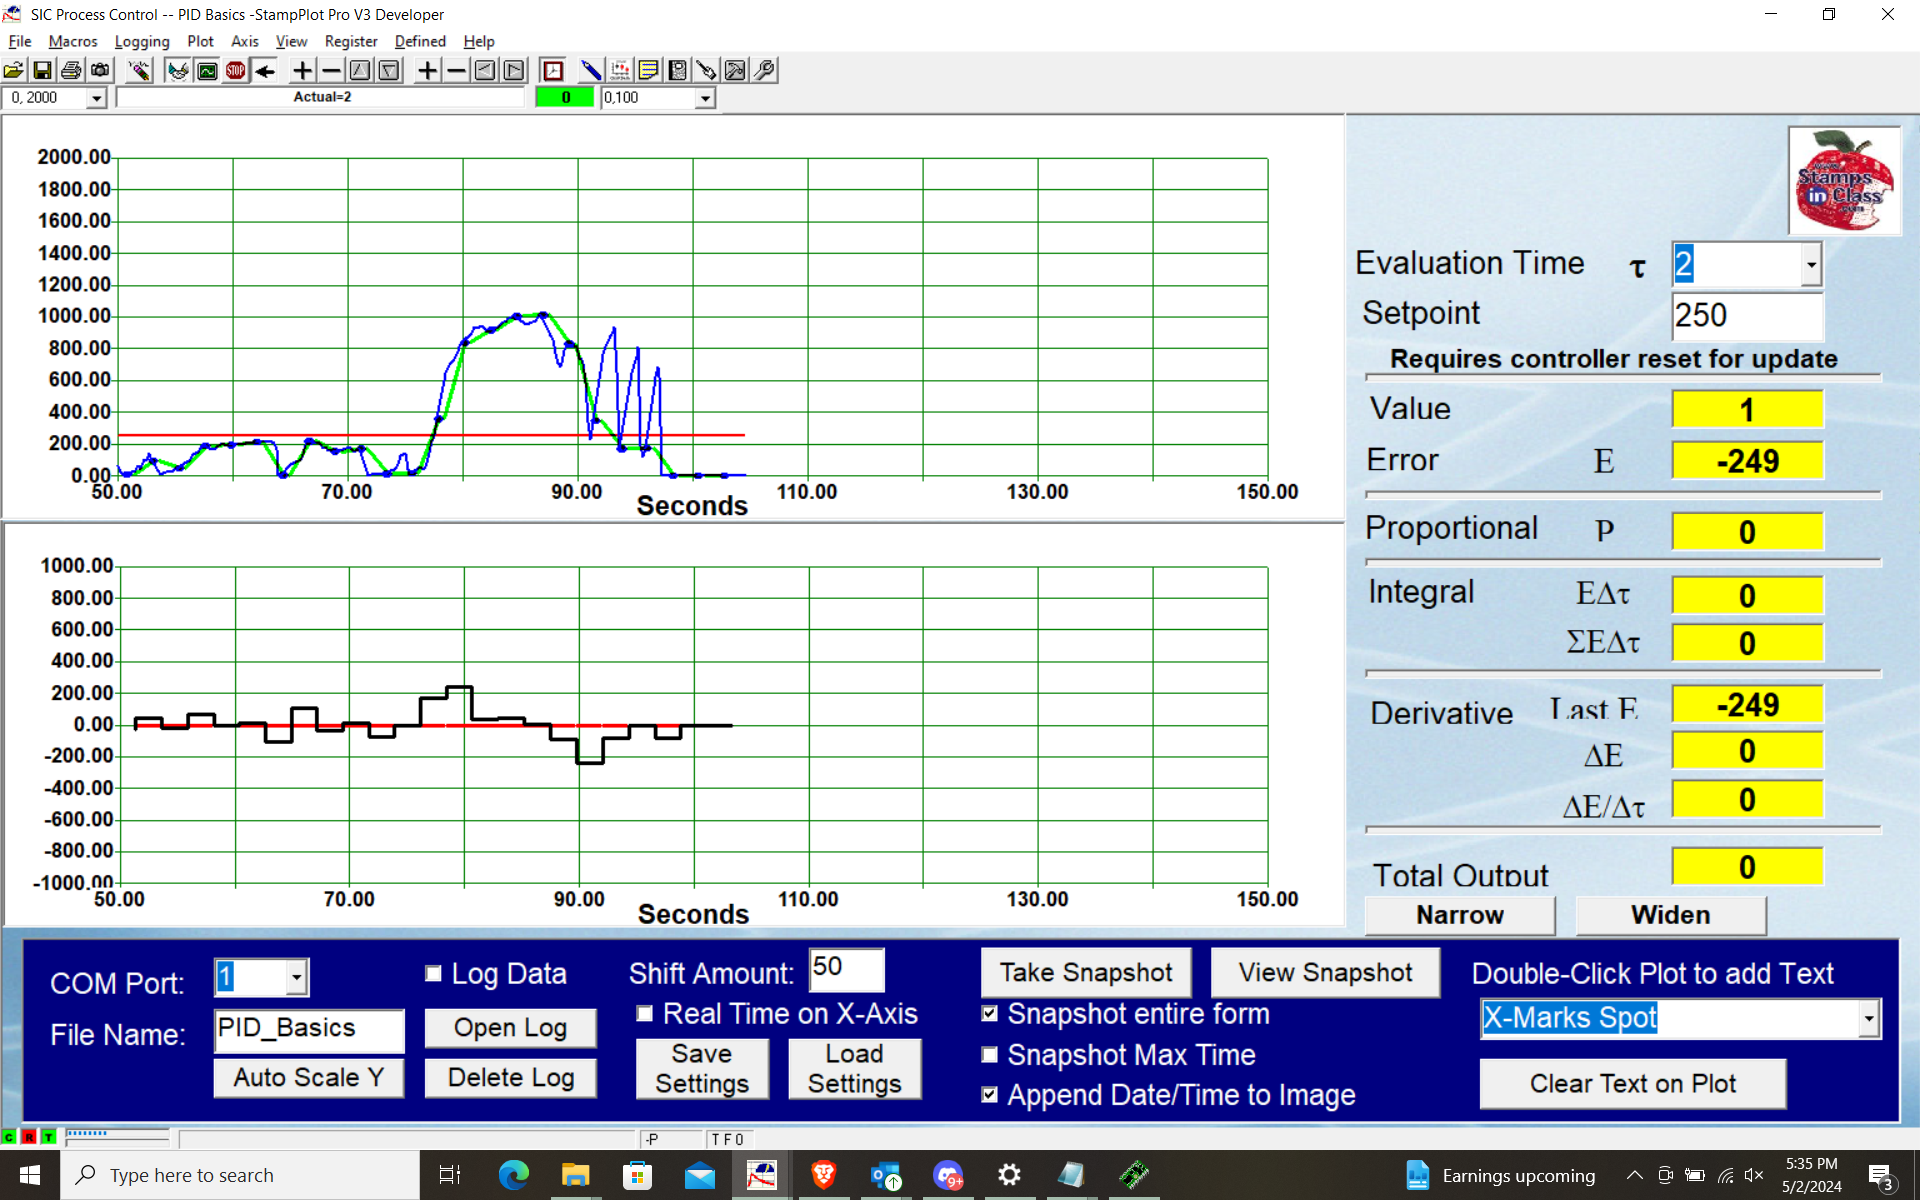Open the Logging menu
Viewport: 1920px width, 1200px height.
click(x=142, y=41)
